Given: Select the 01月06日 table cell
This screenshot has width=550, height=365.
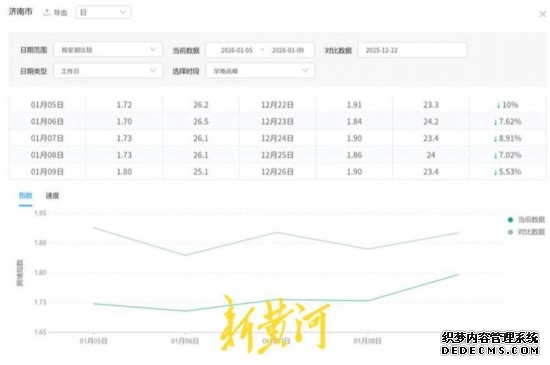Looking at the screenshot, I should coord(47,122).
